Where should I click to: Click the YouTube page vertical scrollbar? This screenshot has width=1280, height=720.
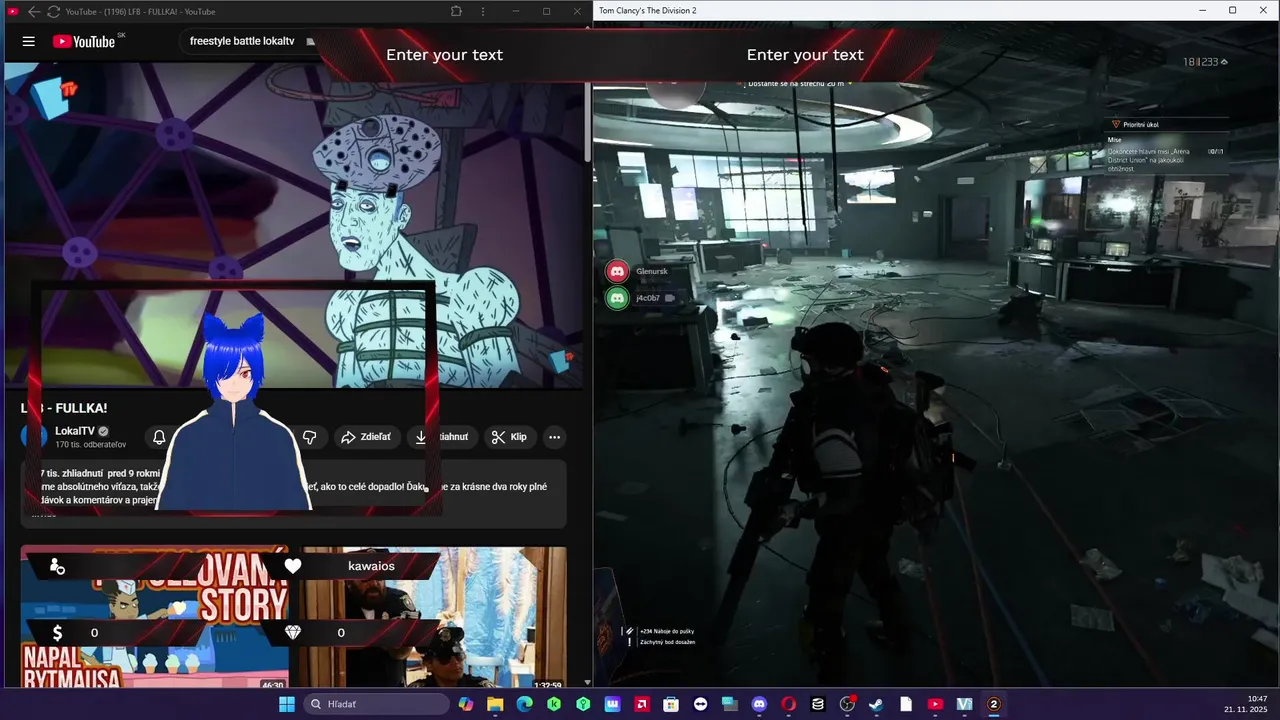pyautogui.click(x=588, y=120)
